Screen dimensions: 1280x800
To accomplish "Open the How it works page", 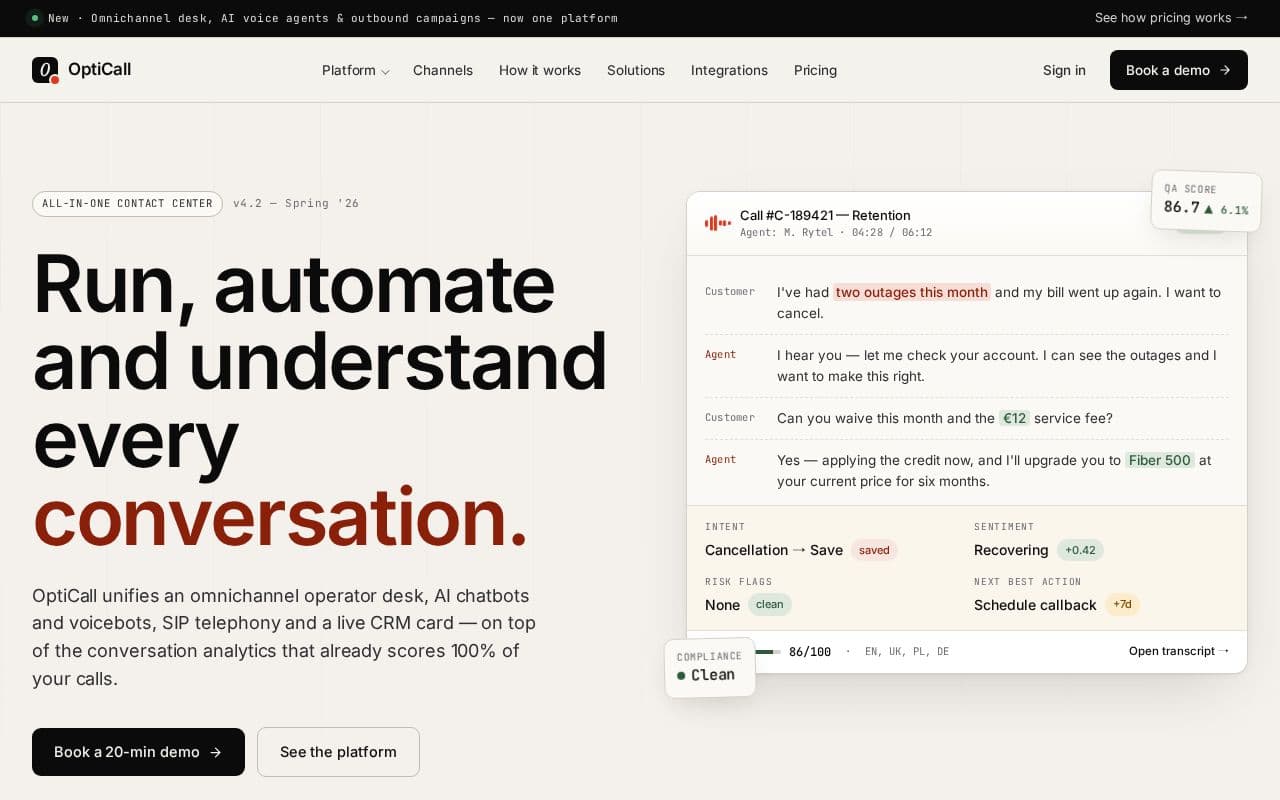I will [x=540, y=70].
